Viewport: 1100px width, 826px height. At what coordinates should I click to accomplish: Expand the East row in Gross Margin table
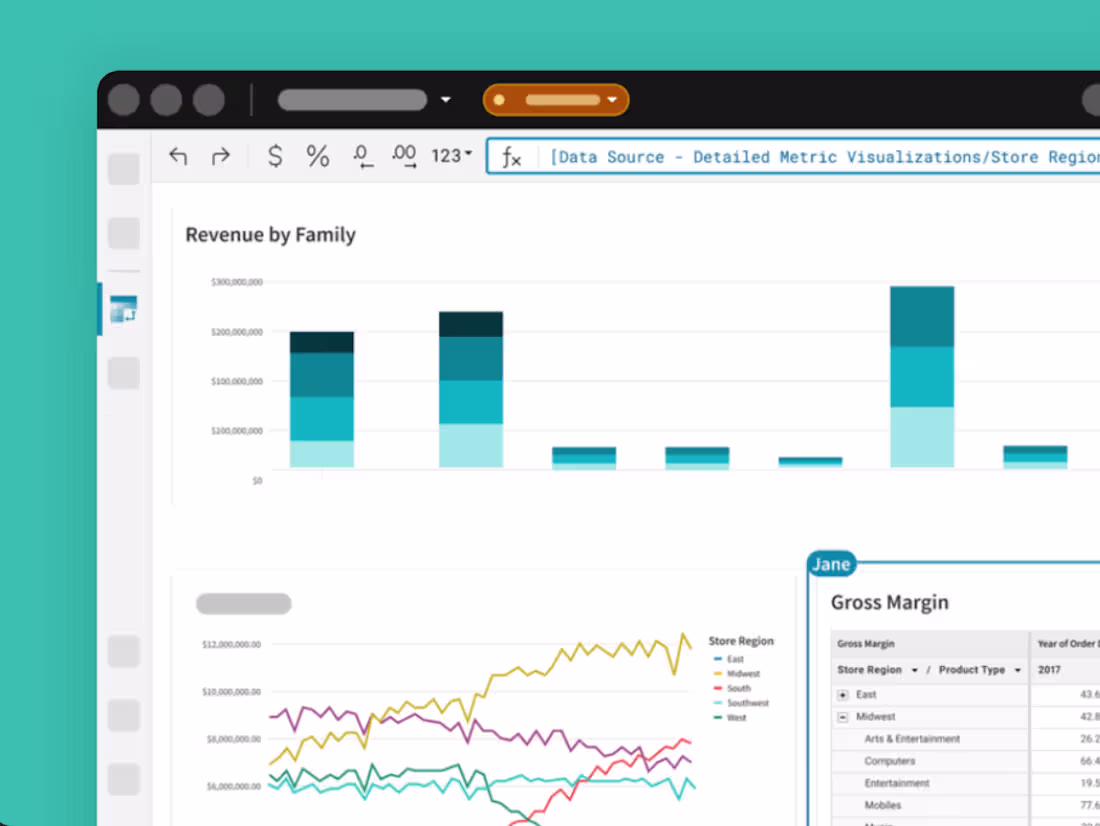[843, 695]
